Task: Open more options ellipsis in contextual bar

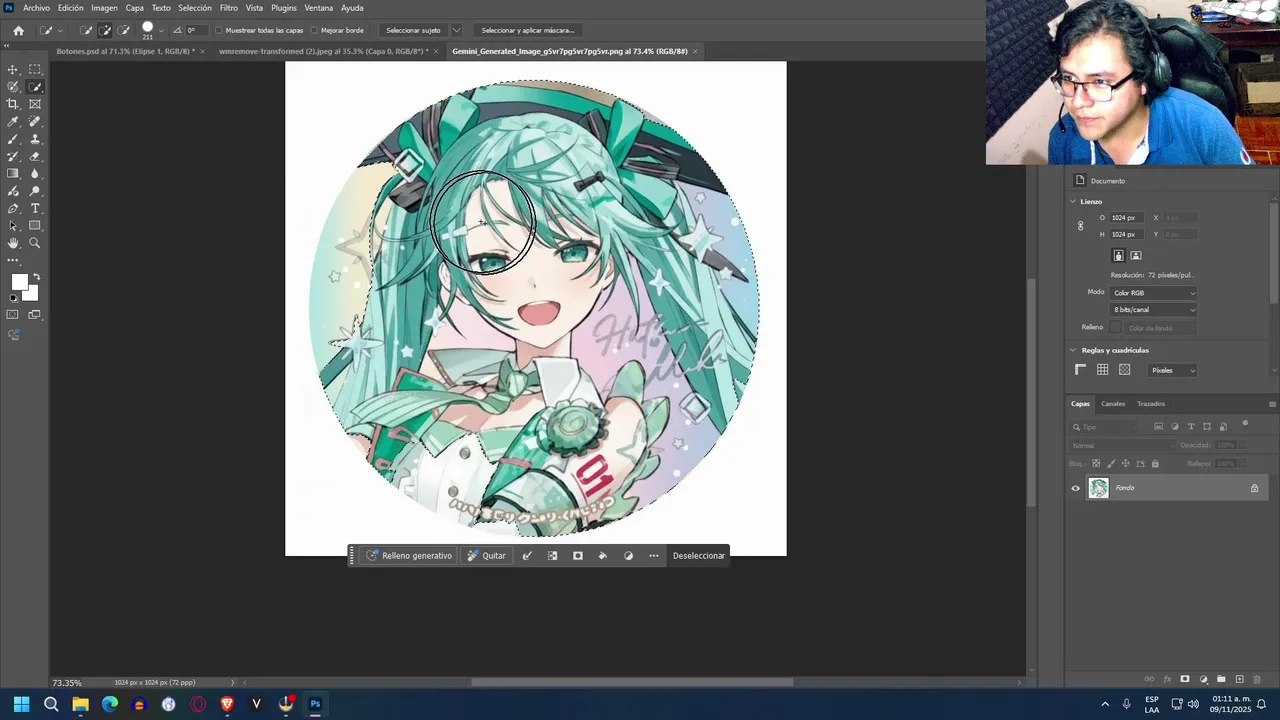Action: tap(654, 556)
